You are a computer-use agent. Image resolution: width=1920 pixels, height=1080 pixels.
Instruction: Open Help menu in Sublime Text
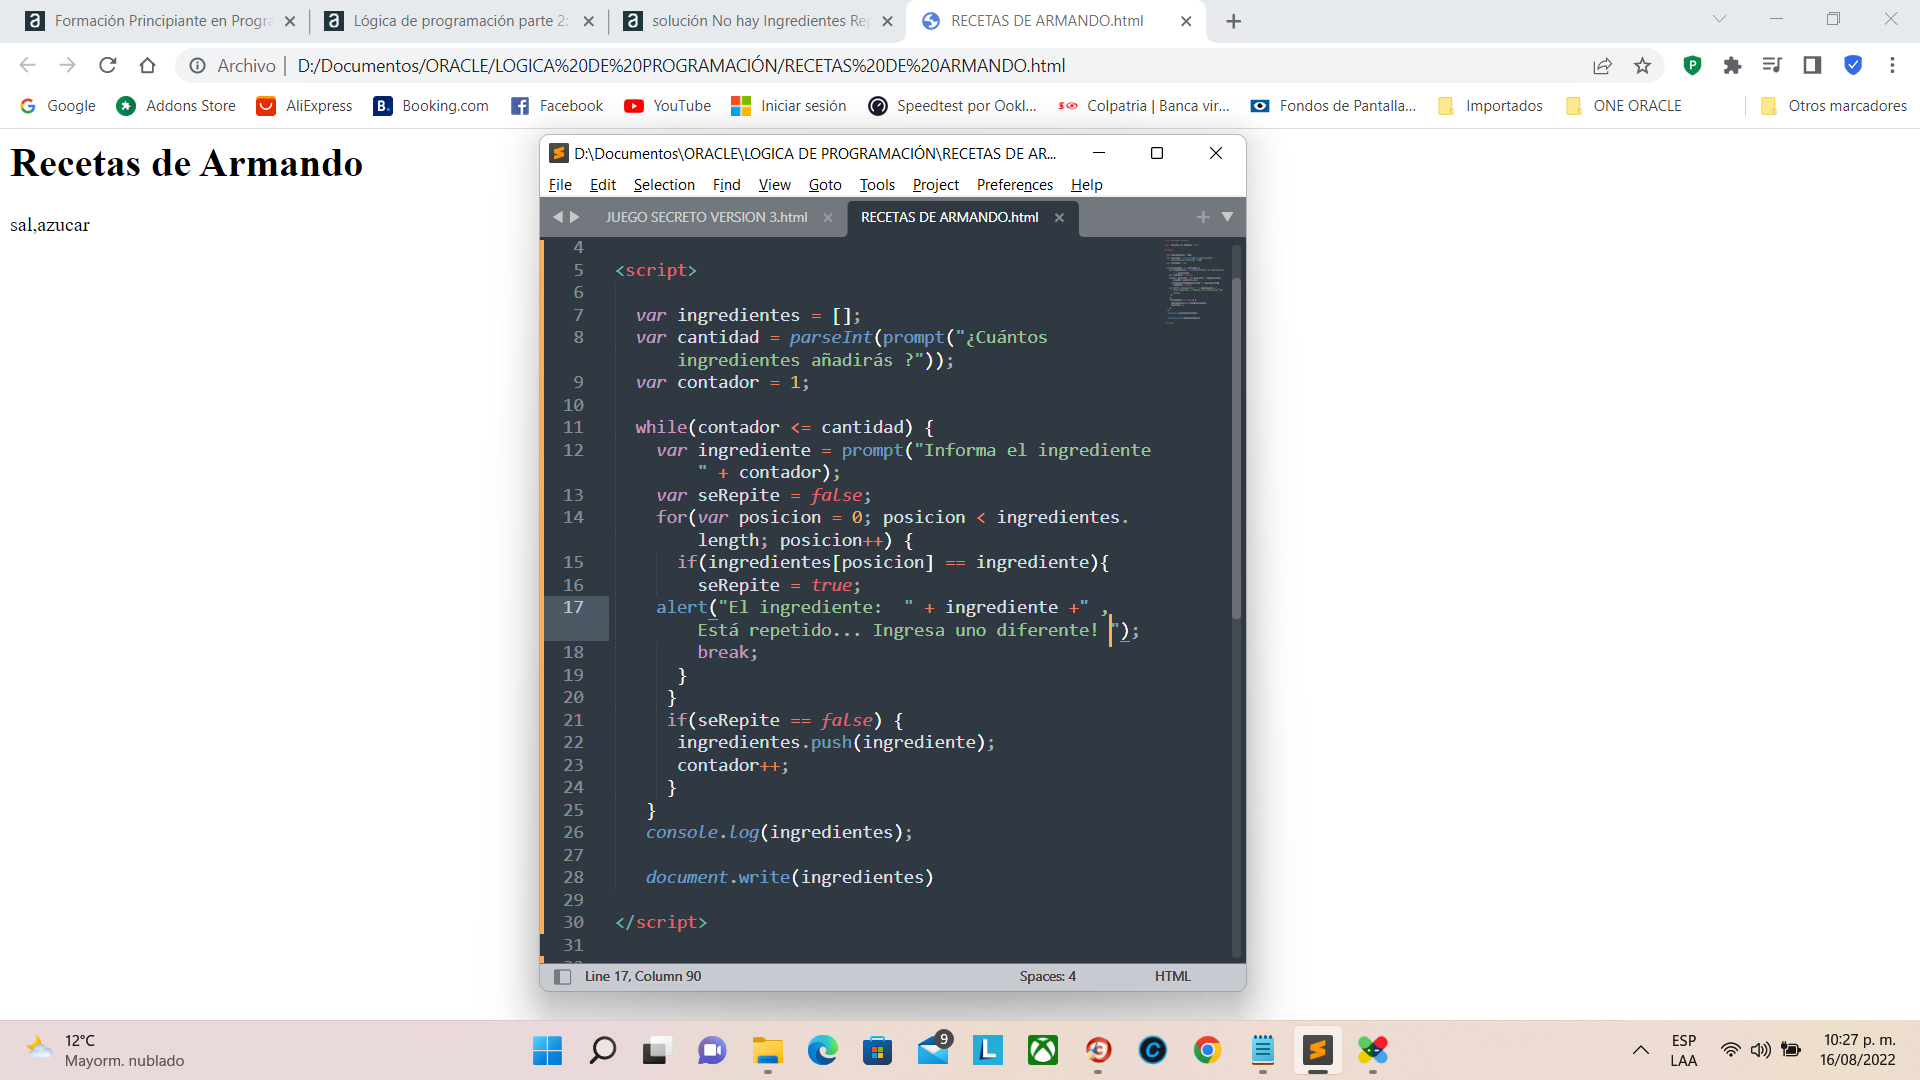1087,185
